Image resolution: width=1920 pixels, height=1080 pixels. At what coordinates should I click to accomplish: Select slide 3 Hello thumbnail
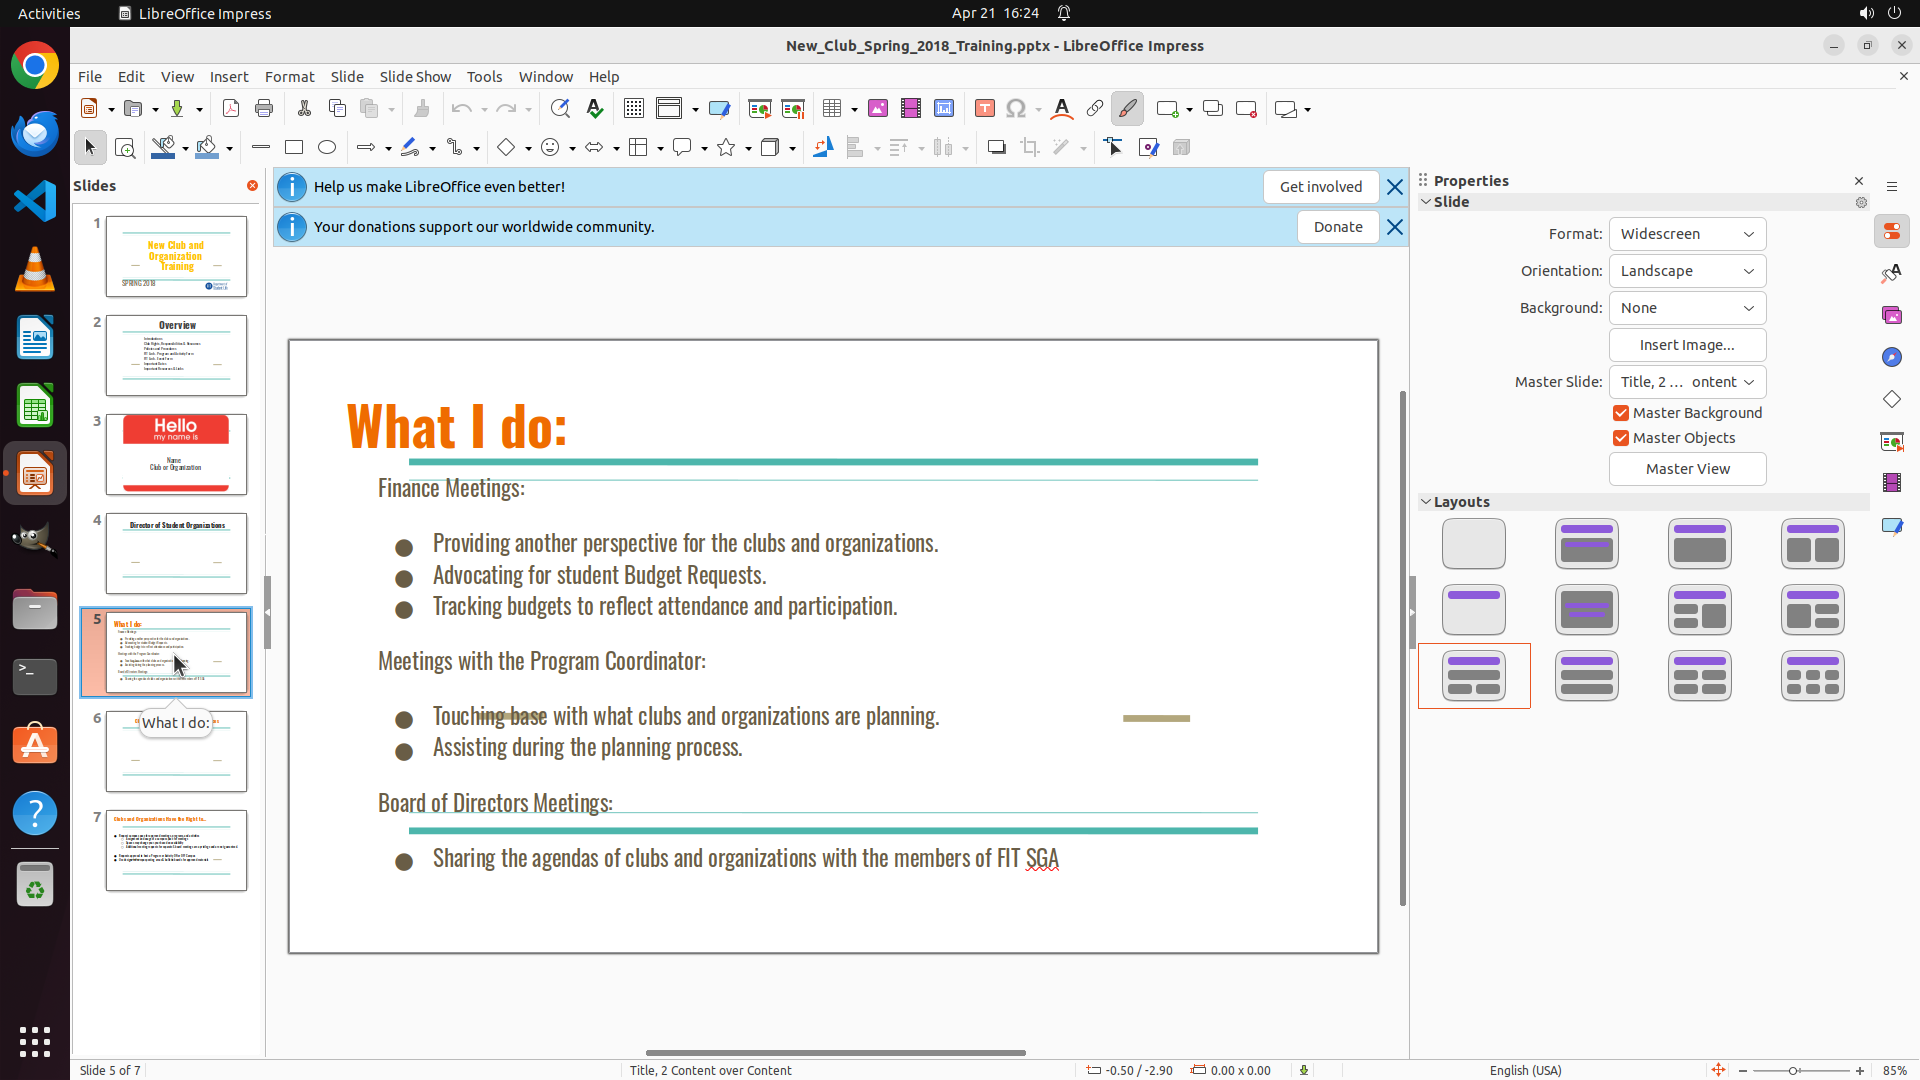pyautogui.click(x=176, y=455)
